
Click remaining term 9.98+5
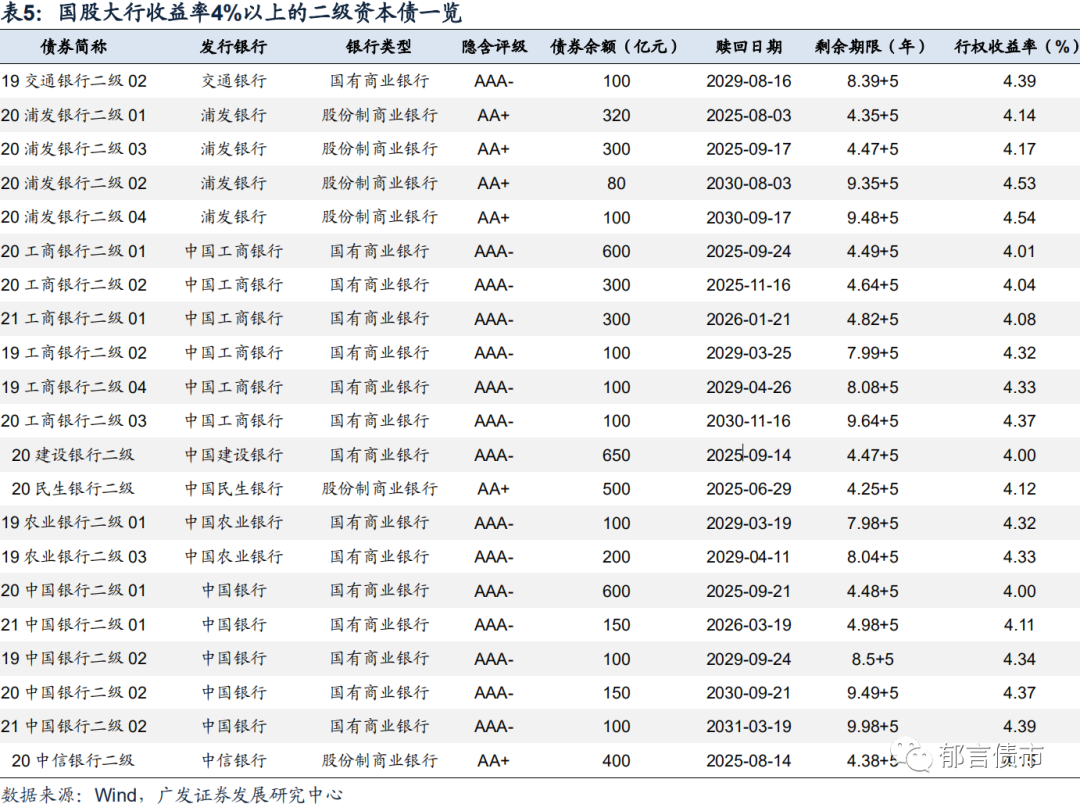click(873, 726)
